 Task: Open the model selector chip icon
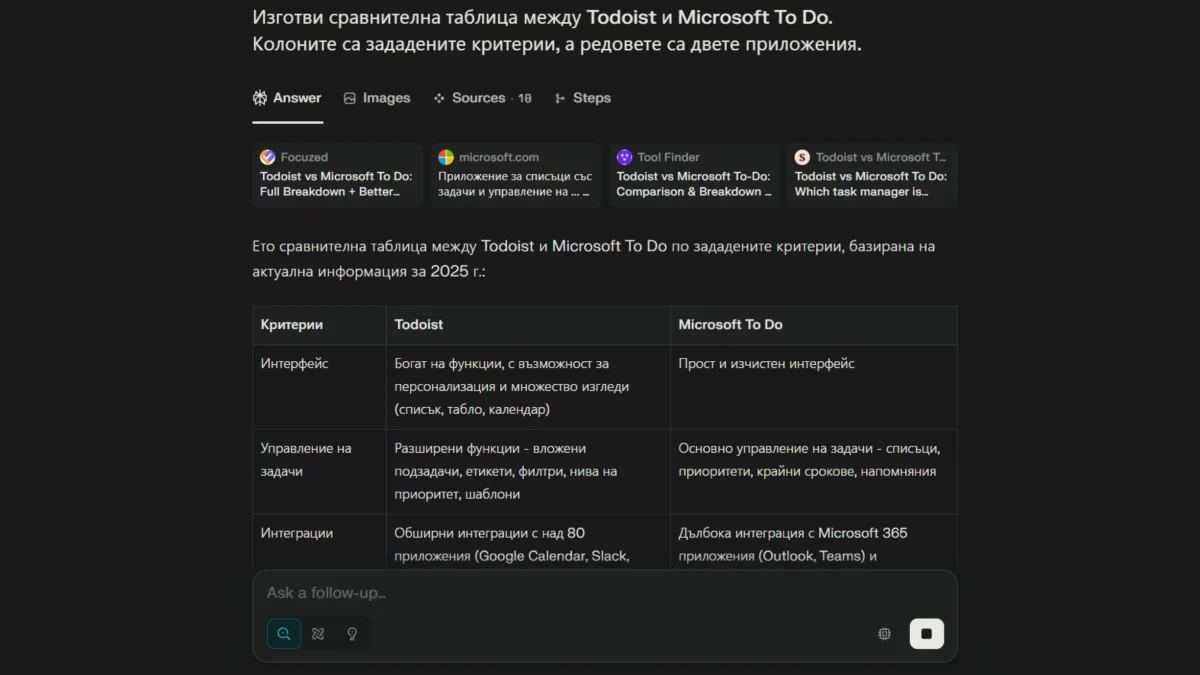(x=884, y=633)
